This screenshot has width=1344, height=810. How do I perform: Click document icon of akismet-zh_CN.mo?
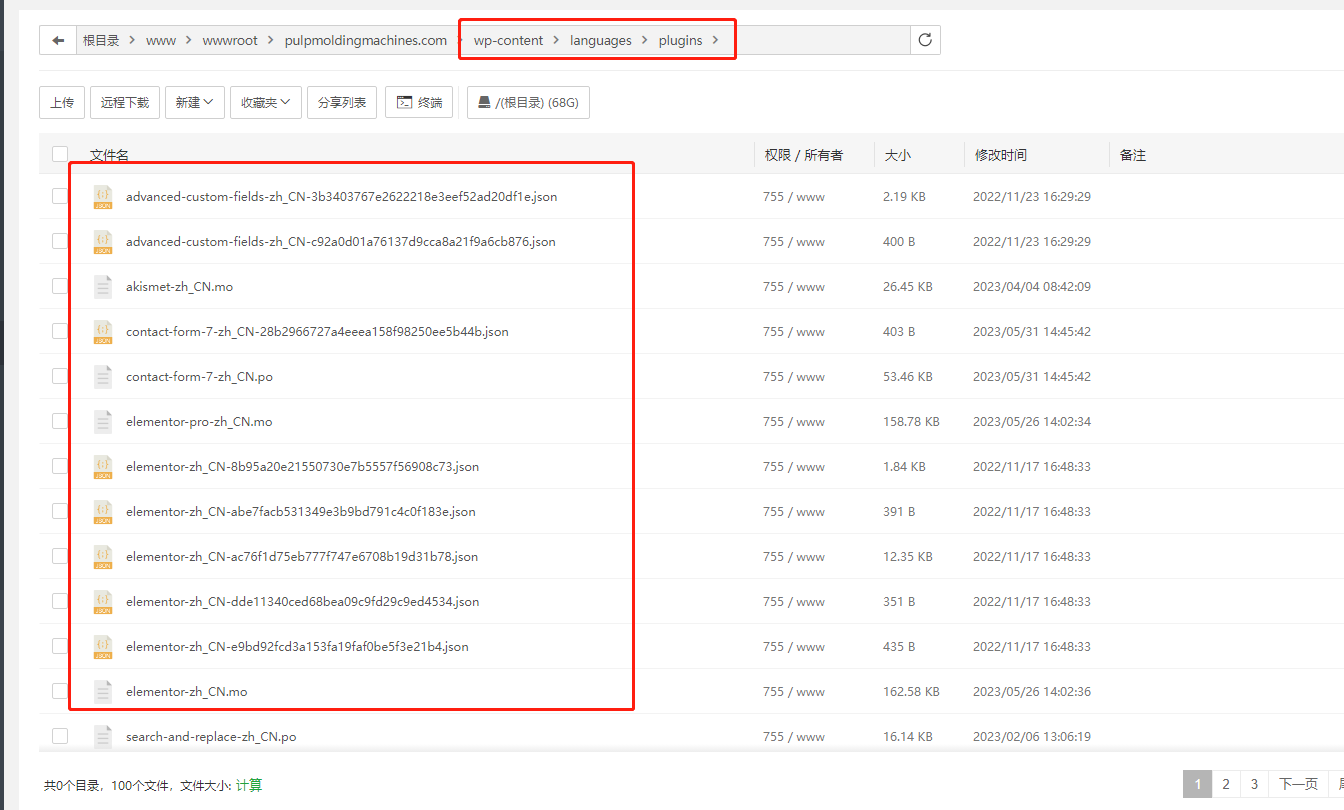tap(103, 287)
